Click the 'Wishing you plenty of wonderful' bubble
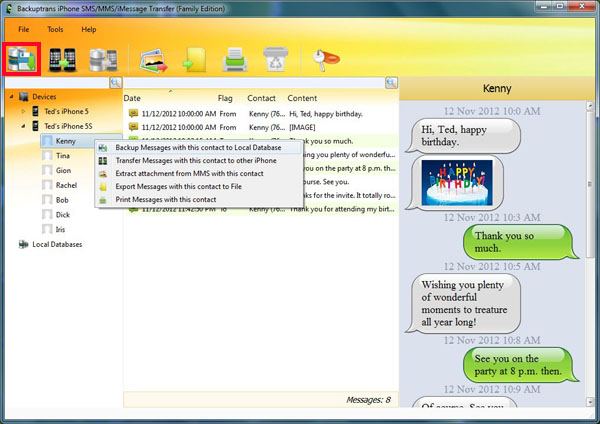This screenshot has height=424, width=600. tap(463, 303)
